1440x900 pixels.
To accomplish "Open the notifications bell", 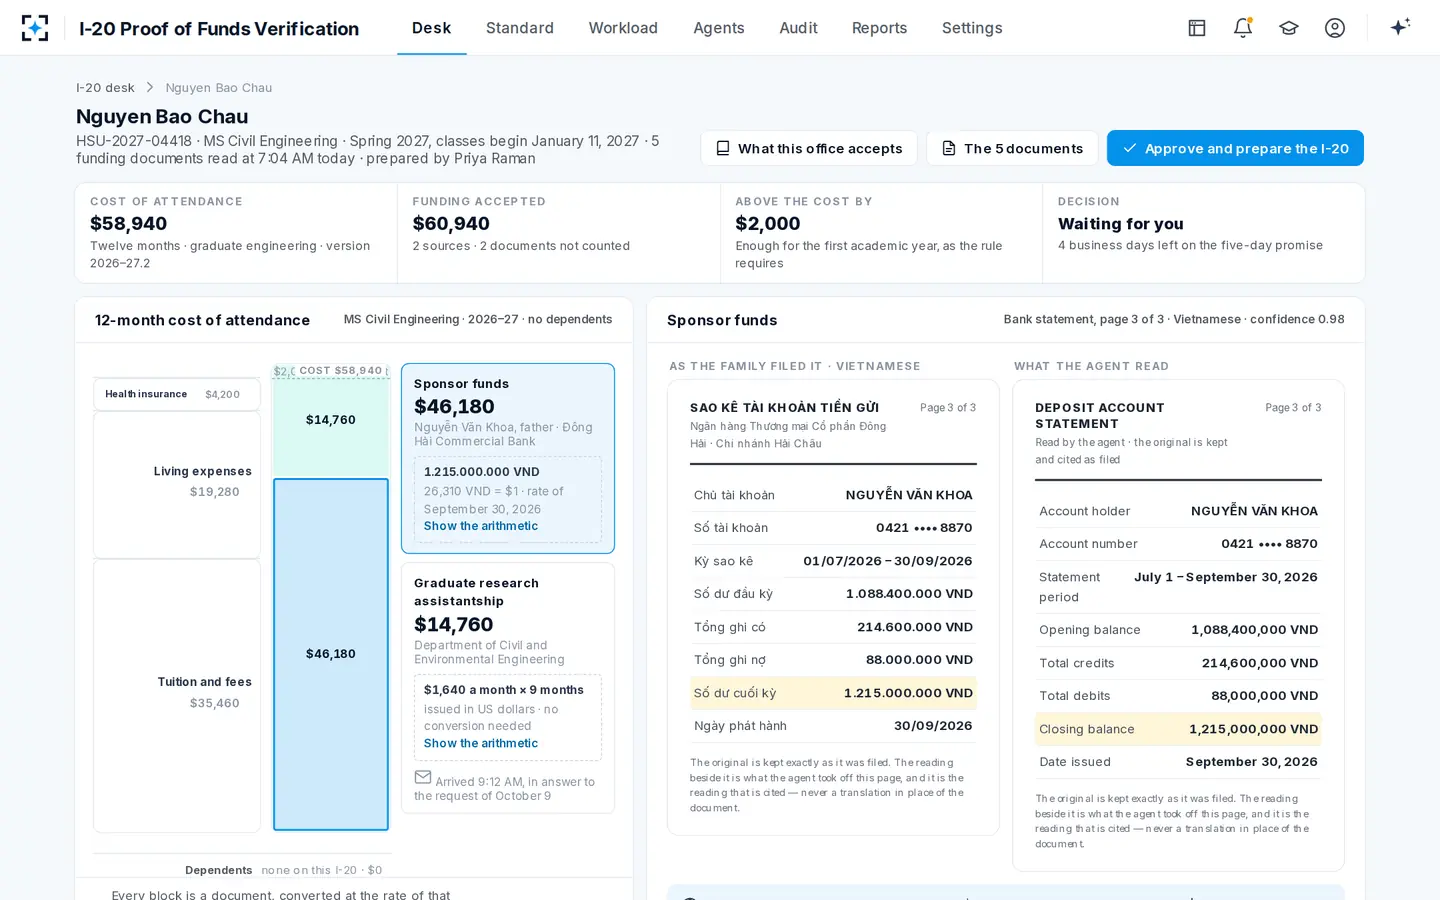I will click(x=1243, y=28).
